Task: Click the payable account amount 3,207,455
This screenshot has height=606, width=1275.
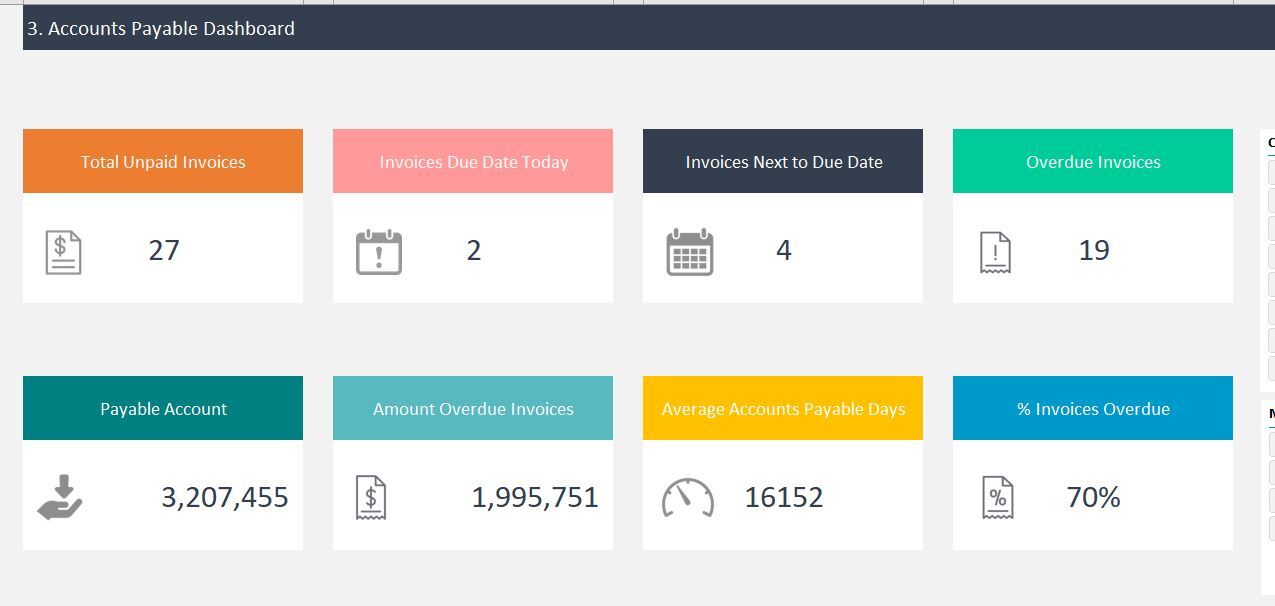Action: click(x=225, y=497)
